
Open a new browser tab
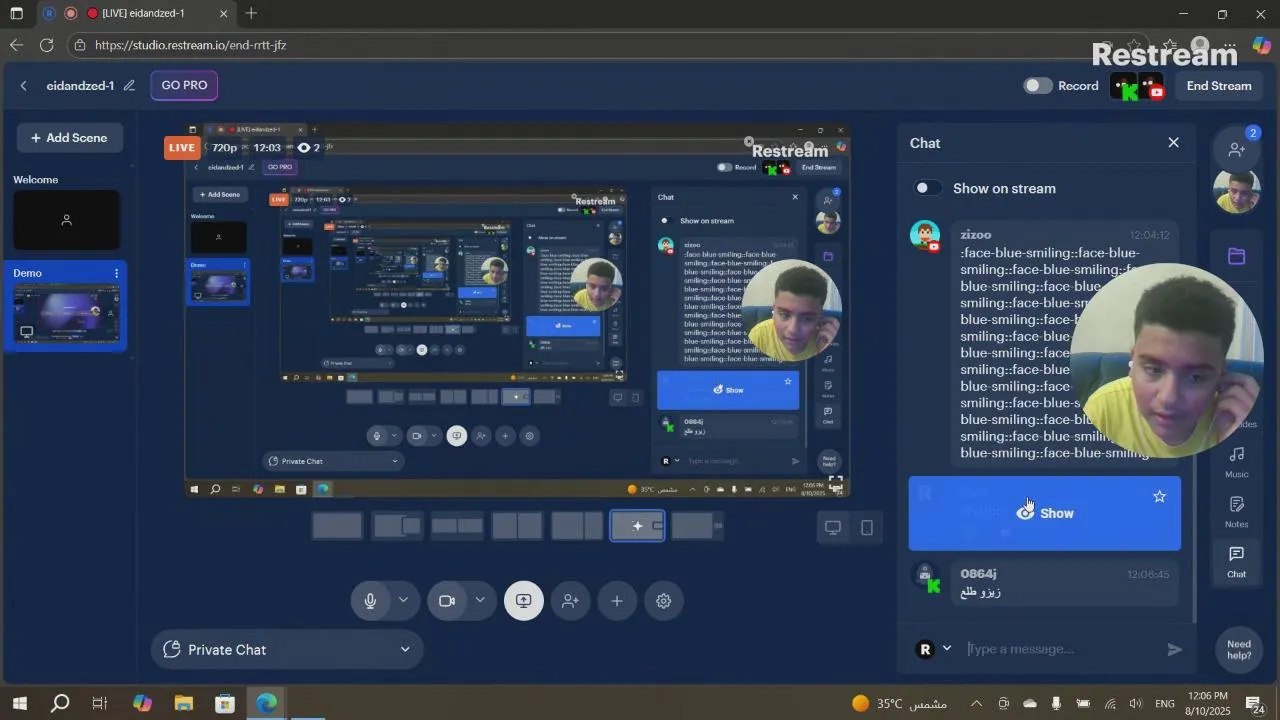[252, 14]
